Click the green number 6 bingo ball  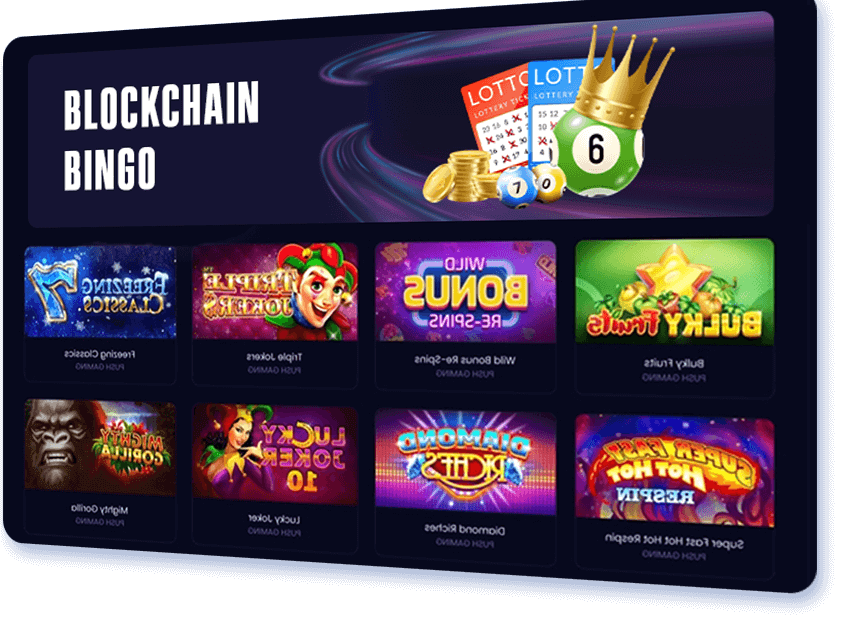point(598,152)
